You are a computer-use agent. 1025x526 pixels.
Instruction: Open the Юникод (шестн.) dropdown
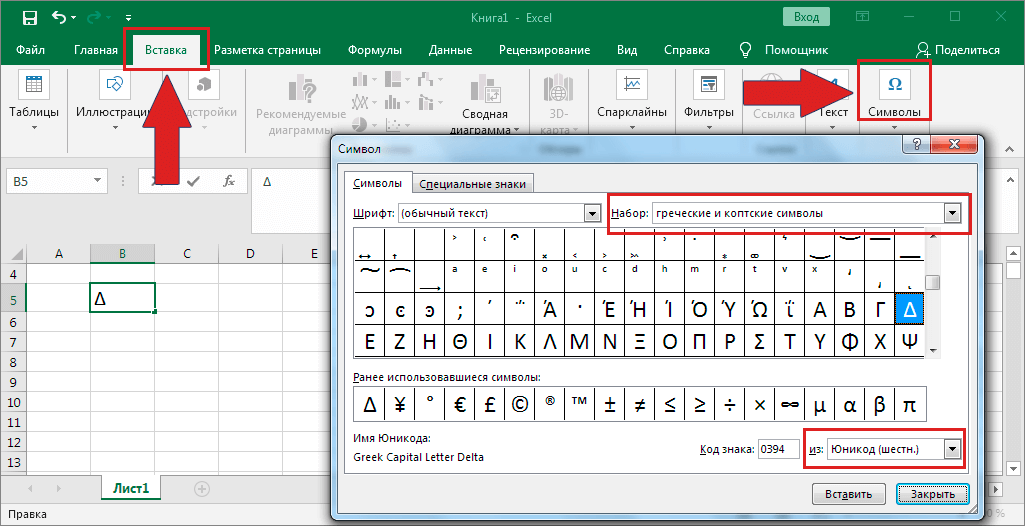tap(952, 449)
